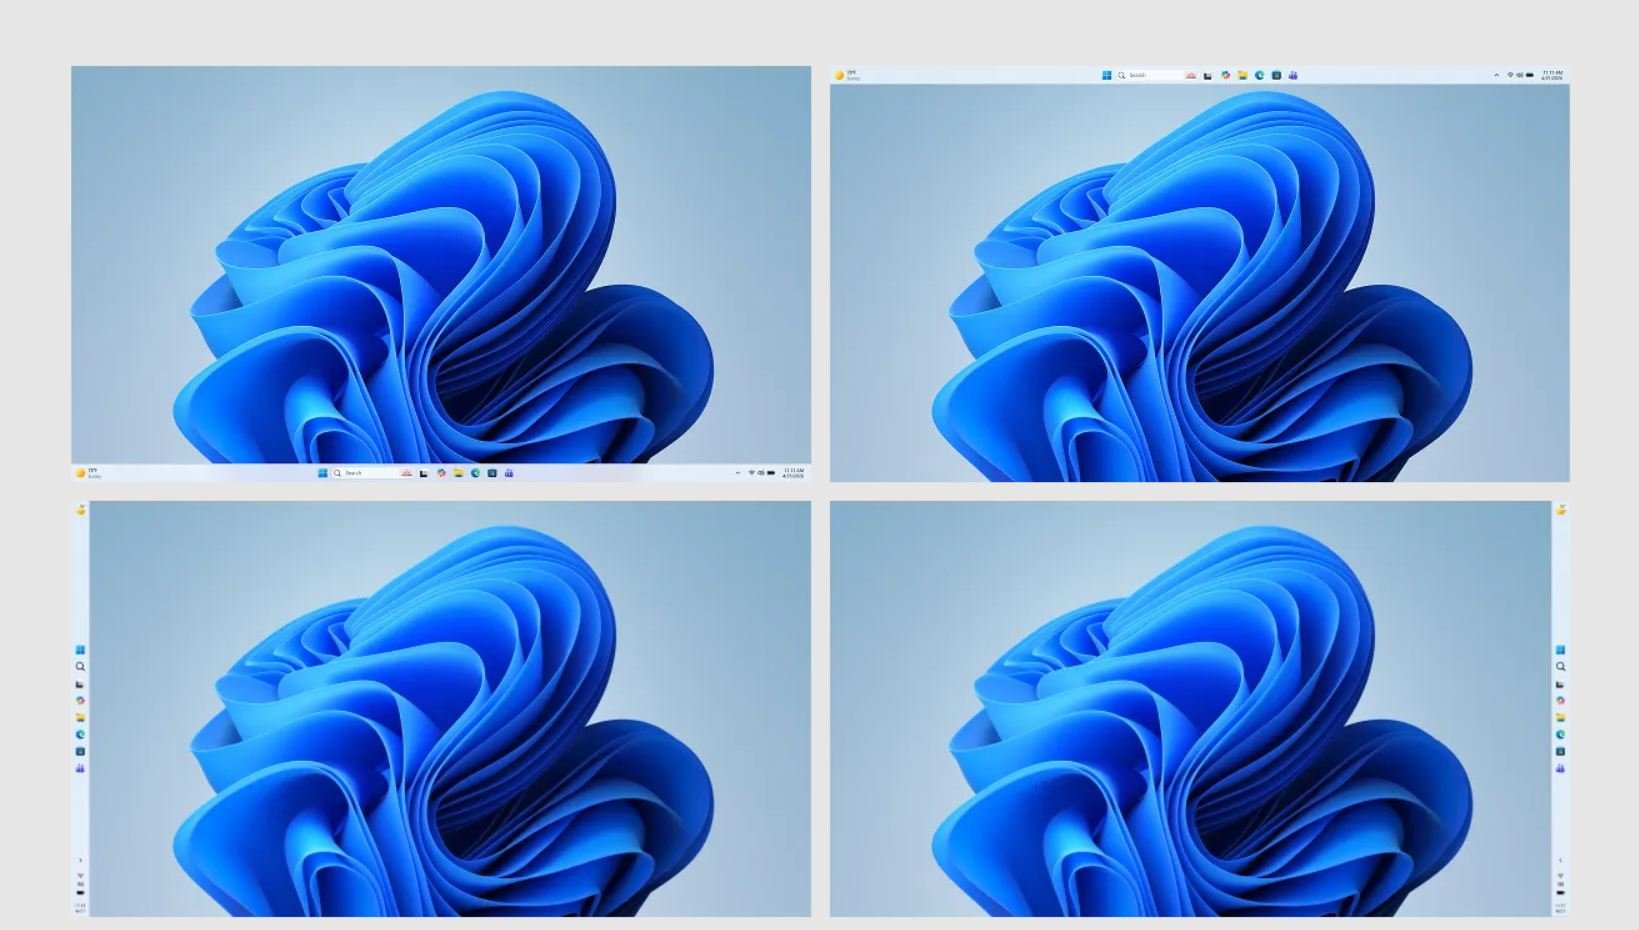Screen dimensions: 1639x930
Task: Show hidden tray icons on left taskbar
Action: [x=80, y=860]
